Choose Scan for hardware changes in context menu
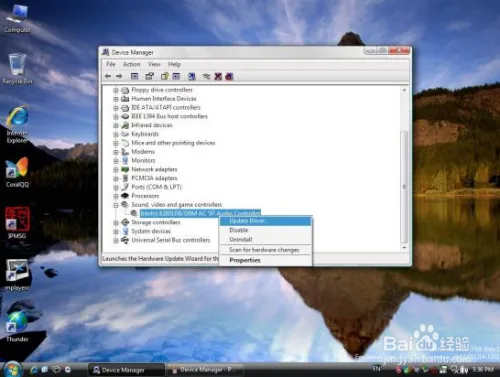Screen dimensions: 500x377 click(265, 250)
